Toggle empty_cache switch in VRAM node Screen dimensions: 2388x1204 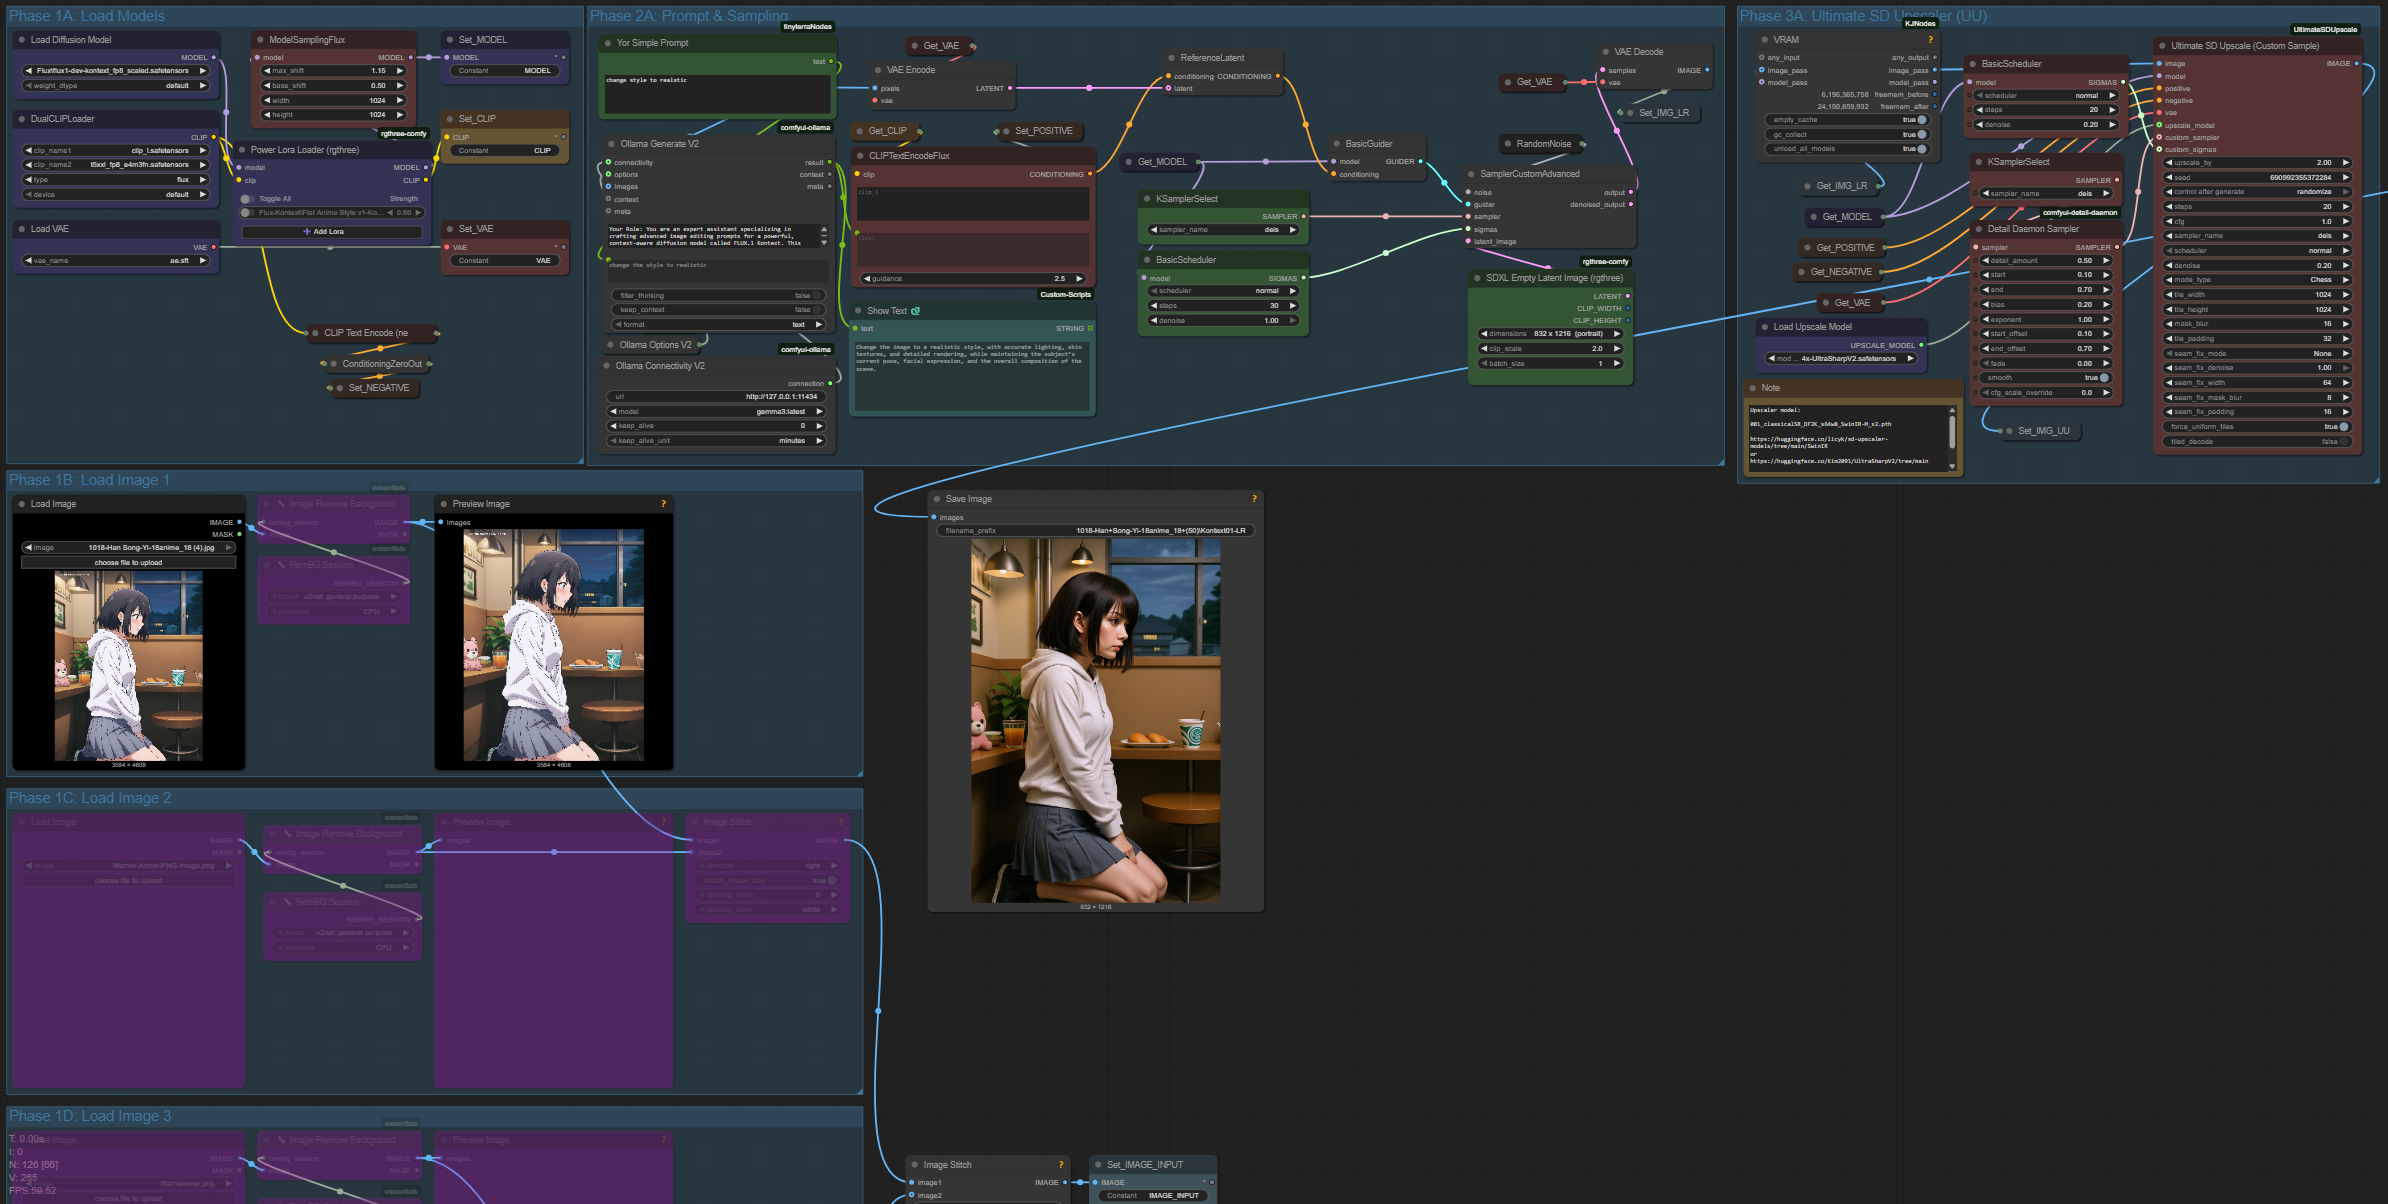tap(1921, 120)
